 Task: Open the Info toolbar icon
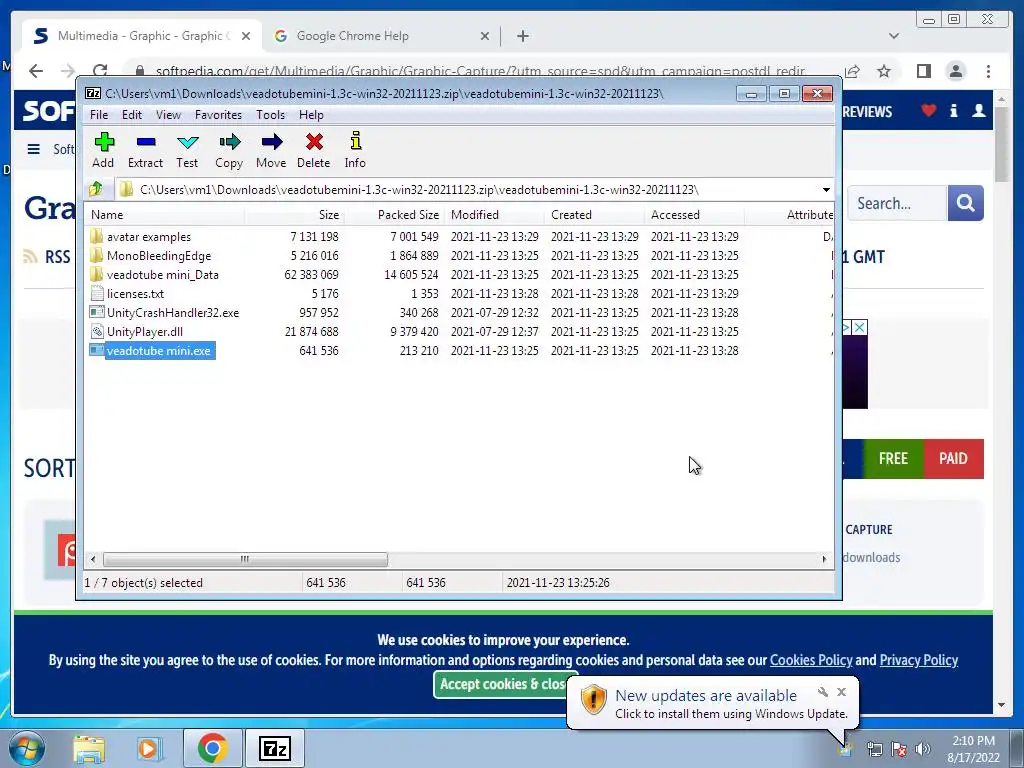[355, 151]
